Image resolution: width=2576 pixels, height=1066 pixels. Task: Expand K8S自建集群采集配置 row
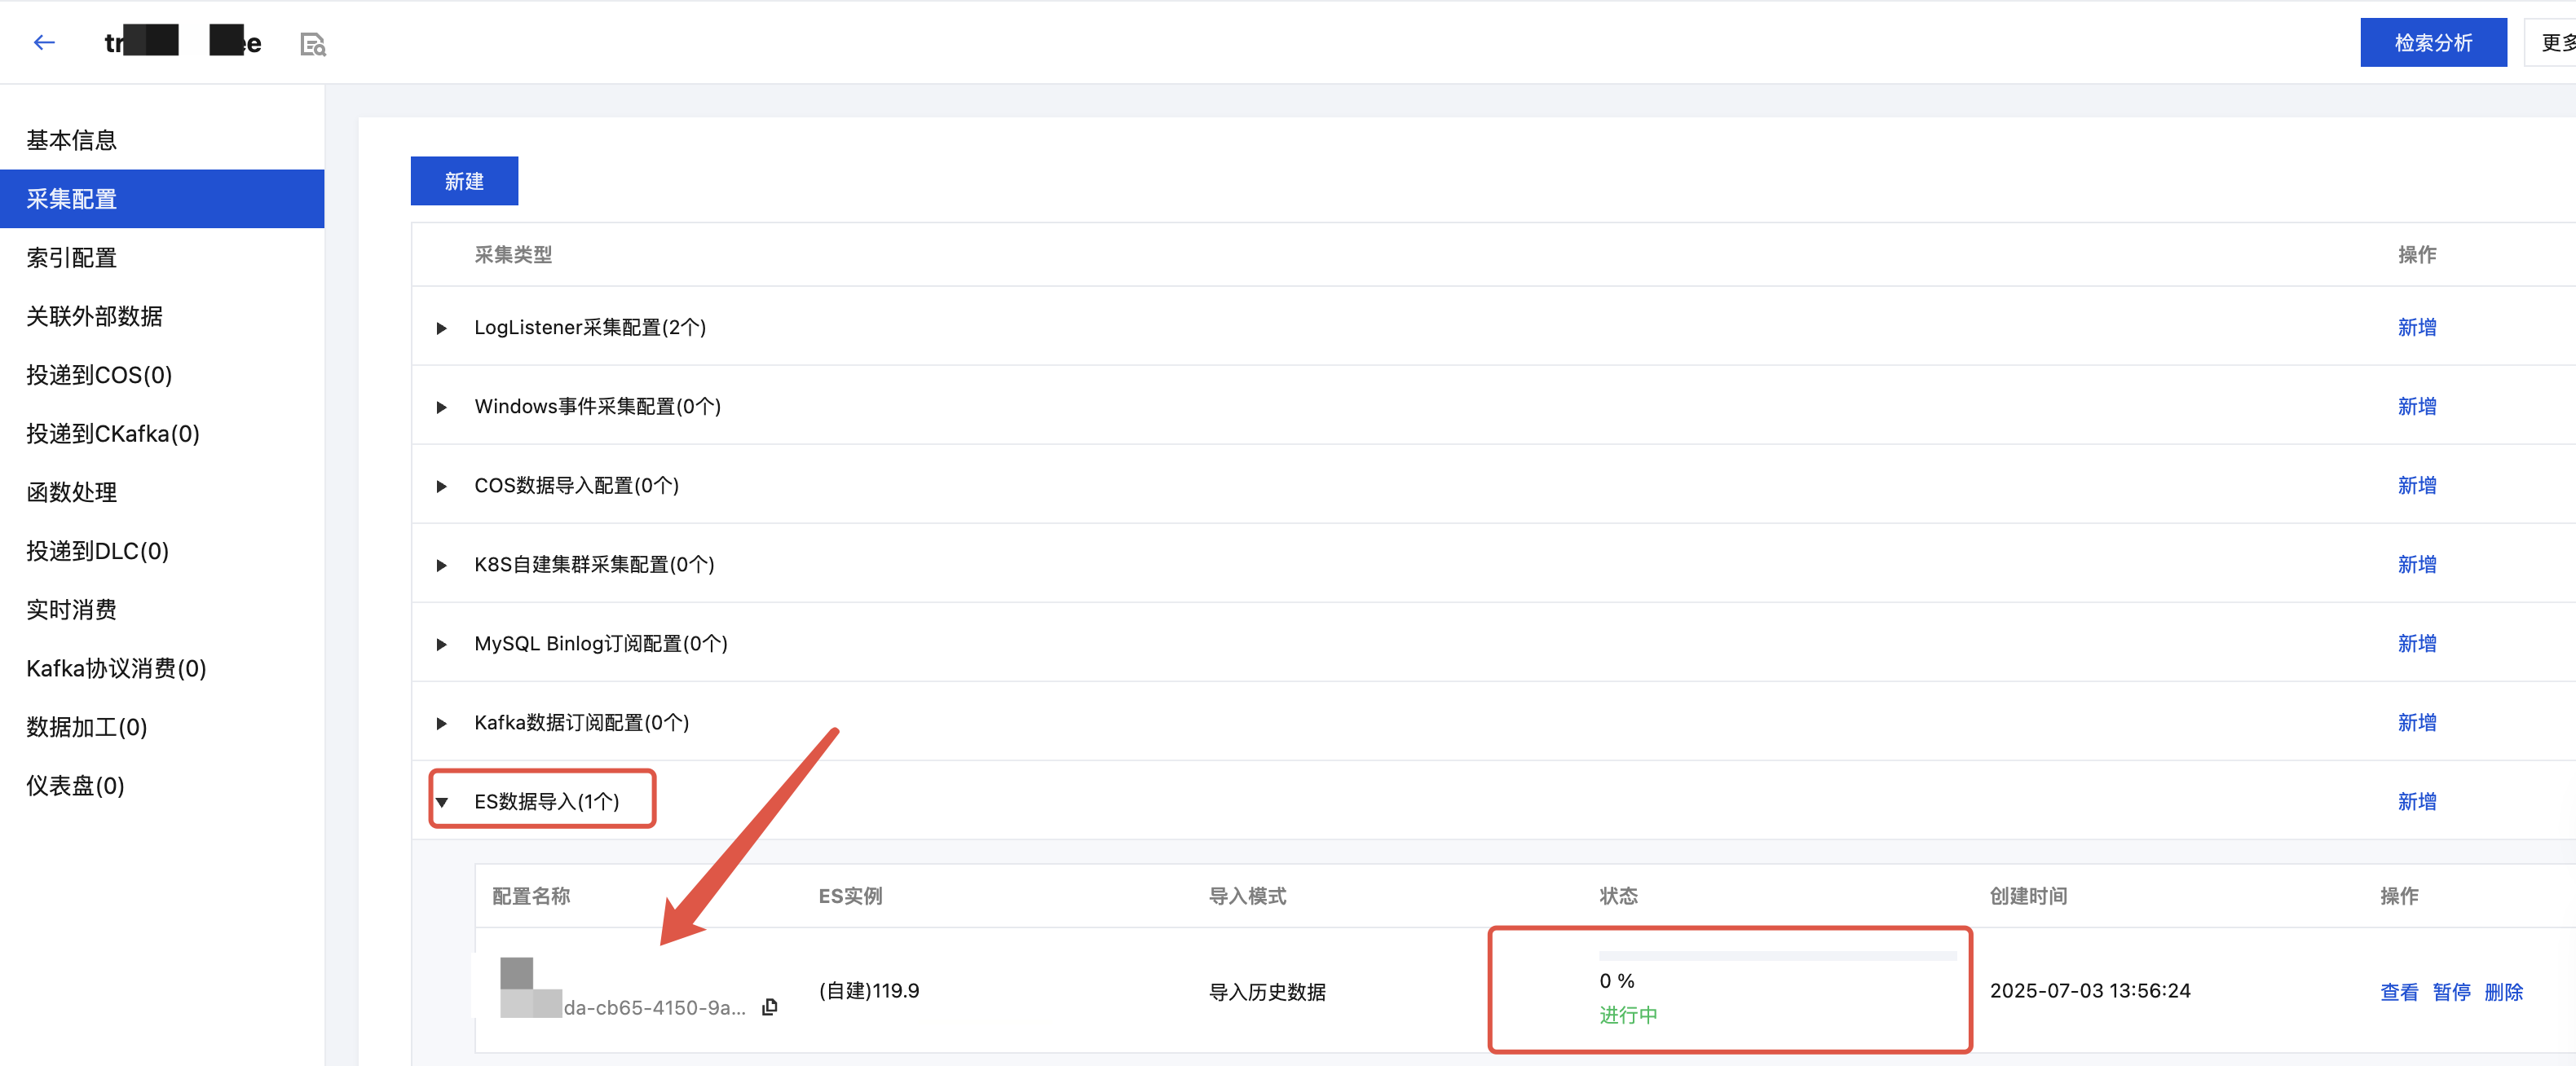(x=441, y=565)
